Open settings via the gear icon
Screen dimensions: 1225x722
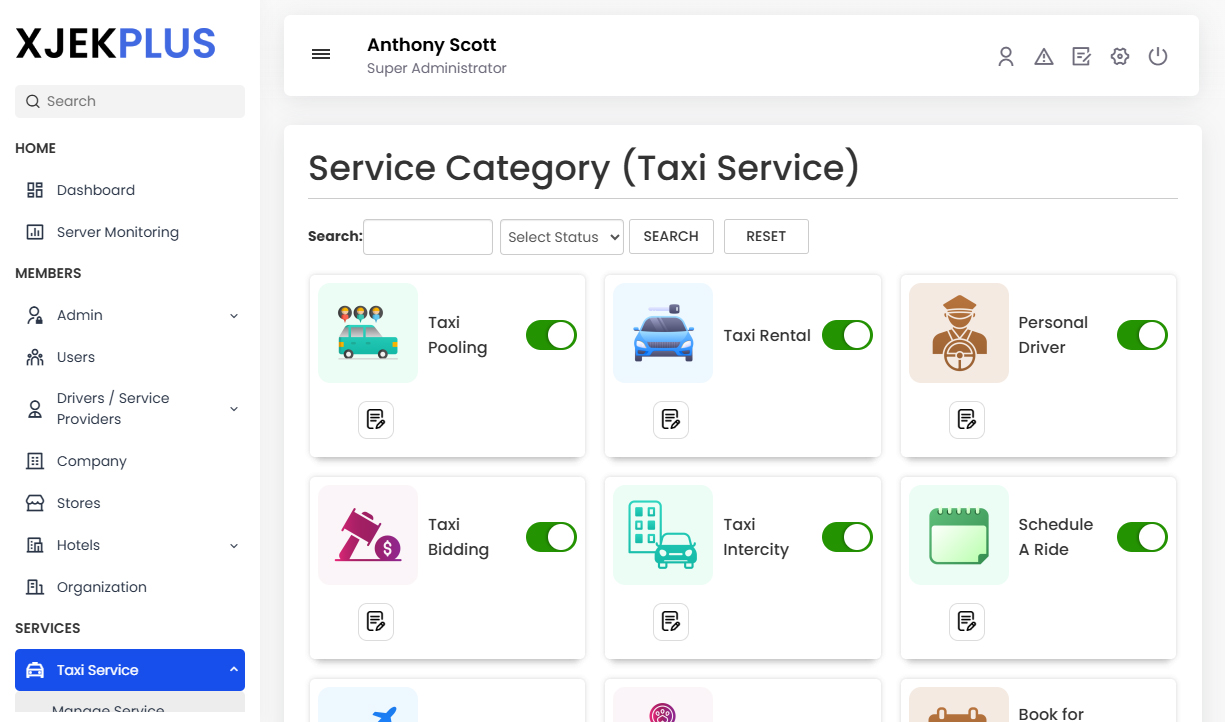click(x=1120, y=56)
